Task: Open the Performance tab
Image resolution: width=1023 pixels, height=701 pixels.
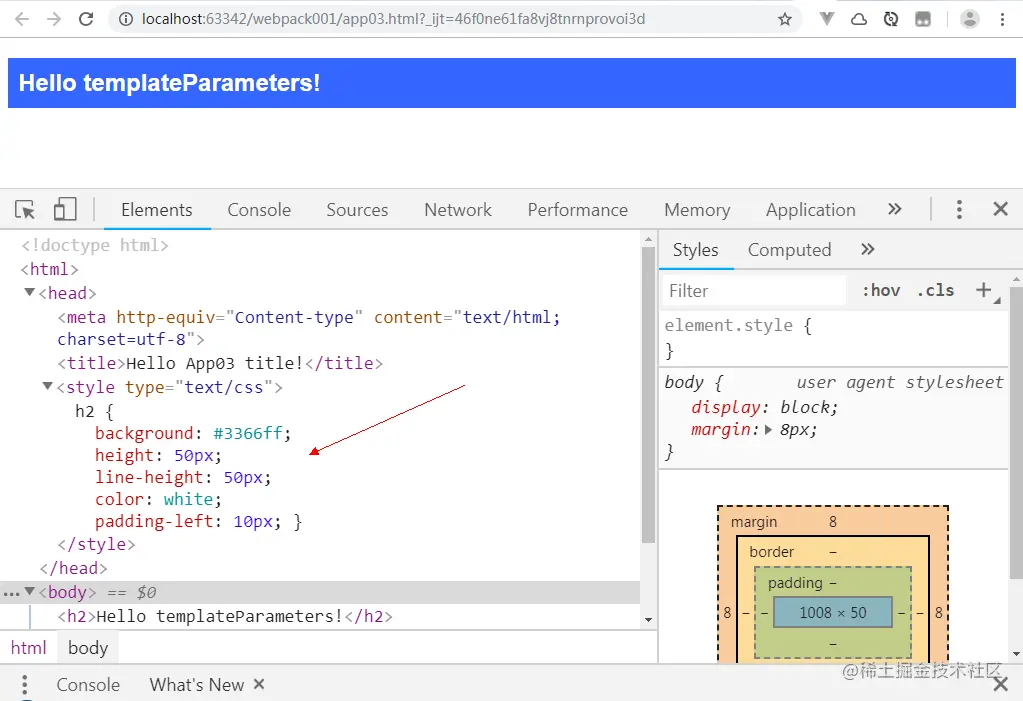Action: 577,210
